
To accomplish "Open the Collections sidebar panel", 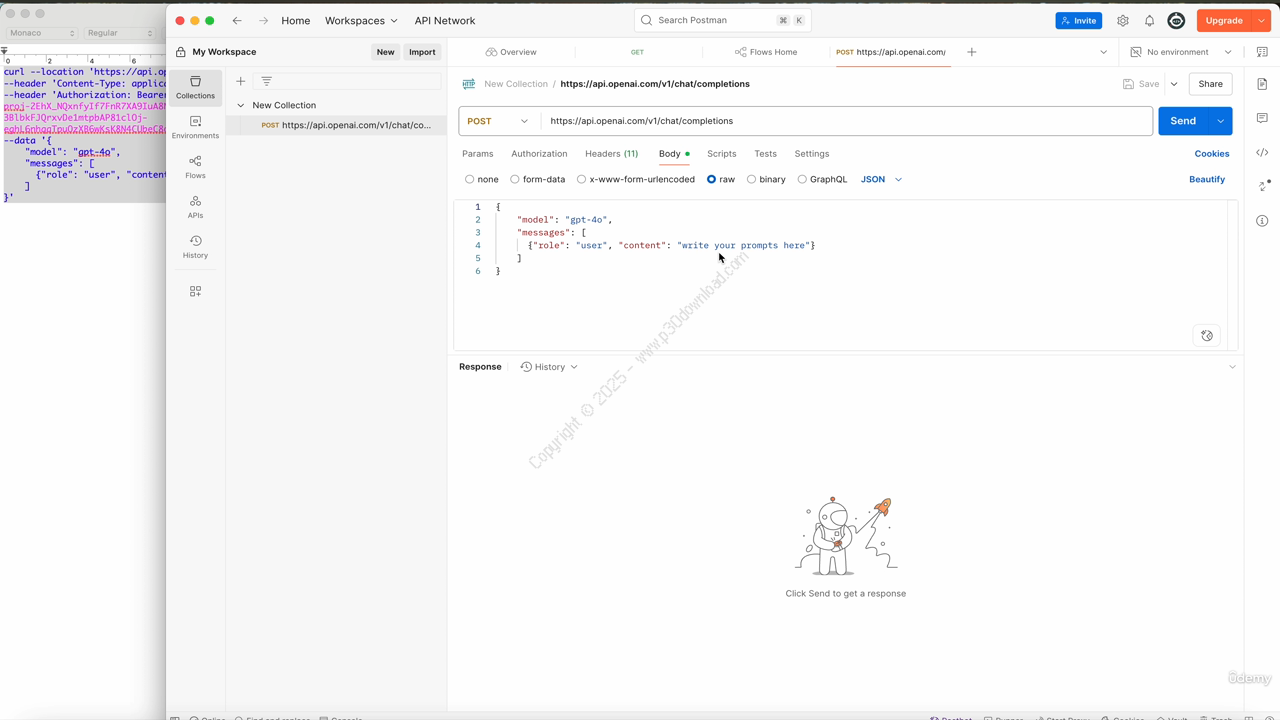I will click(x=195, y=87).
